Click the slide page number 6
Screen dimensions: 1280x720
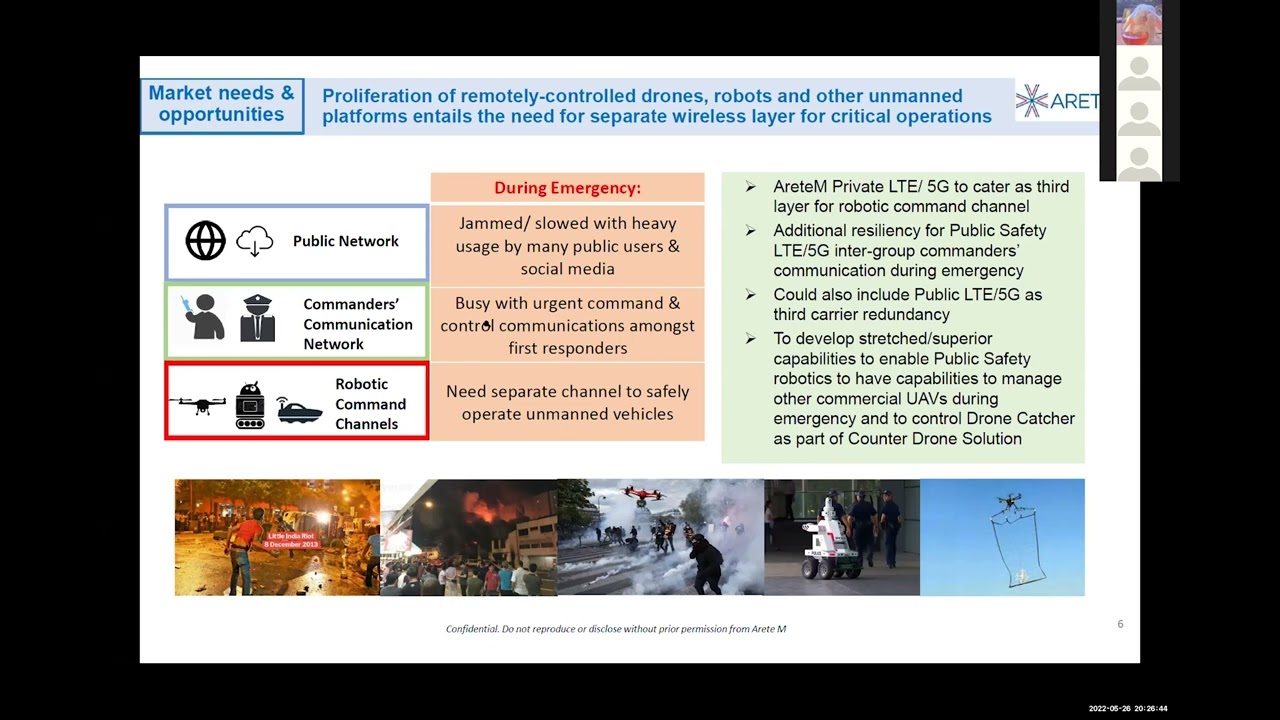(1120, 624)
